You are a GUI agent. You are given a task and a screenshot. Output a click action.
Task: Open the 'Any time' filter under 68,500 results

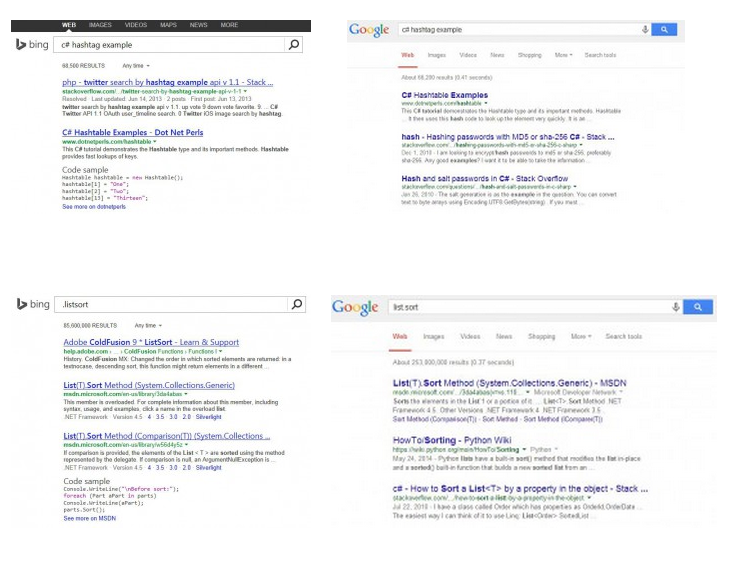tap(136, 66)
